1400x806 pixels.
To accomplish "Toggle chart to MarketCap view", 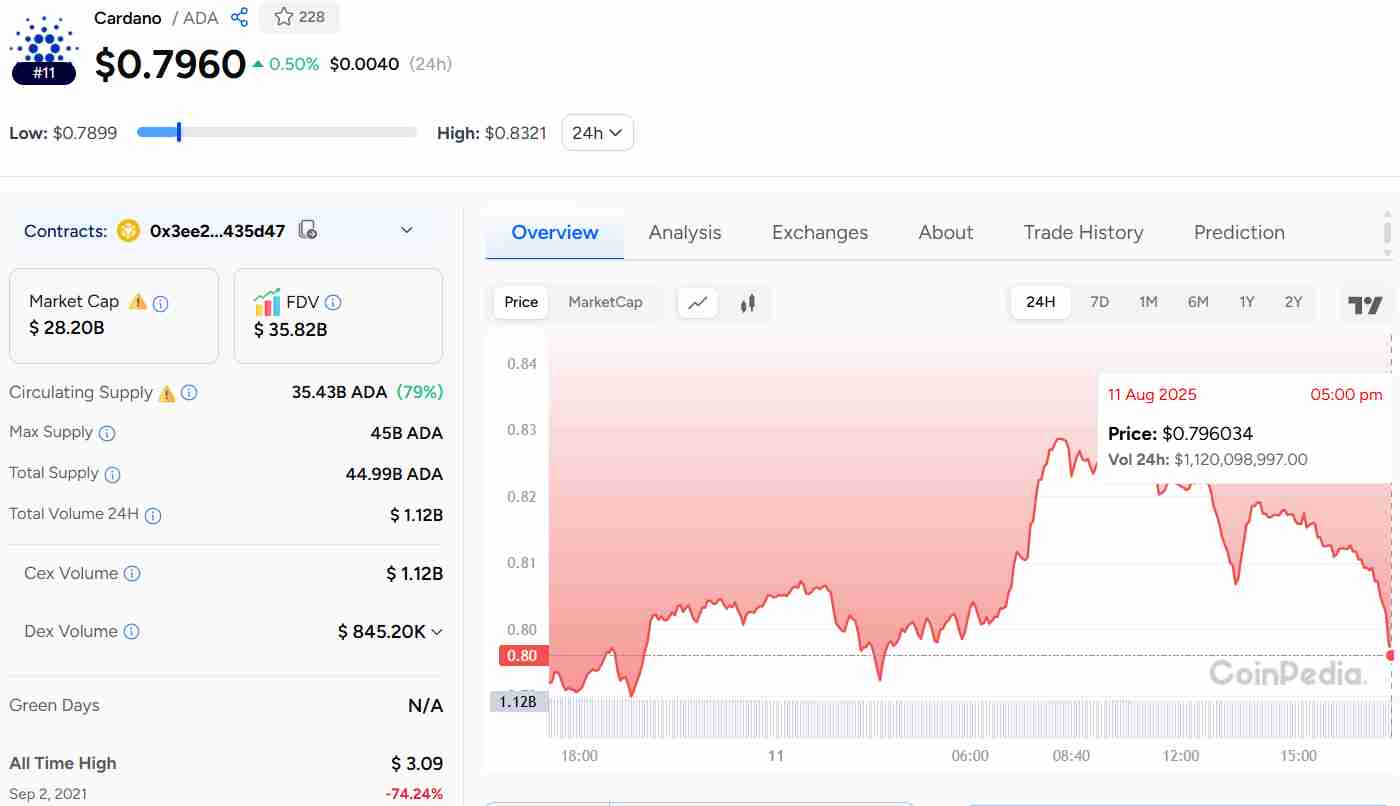I will (605, 302).
